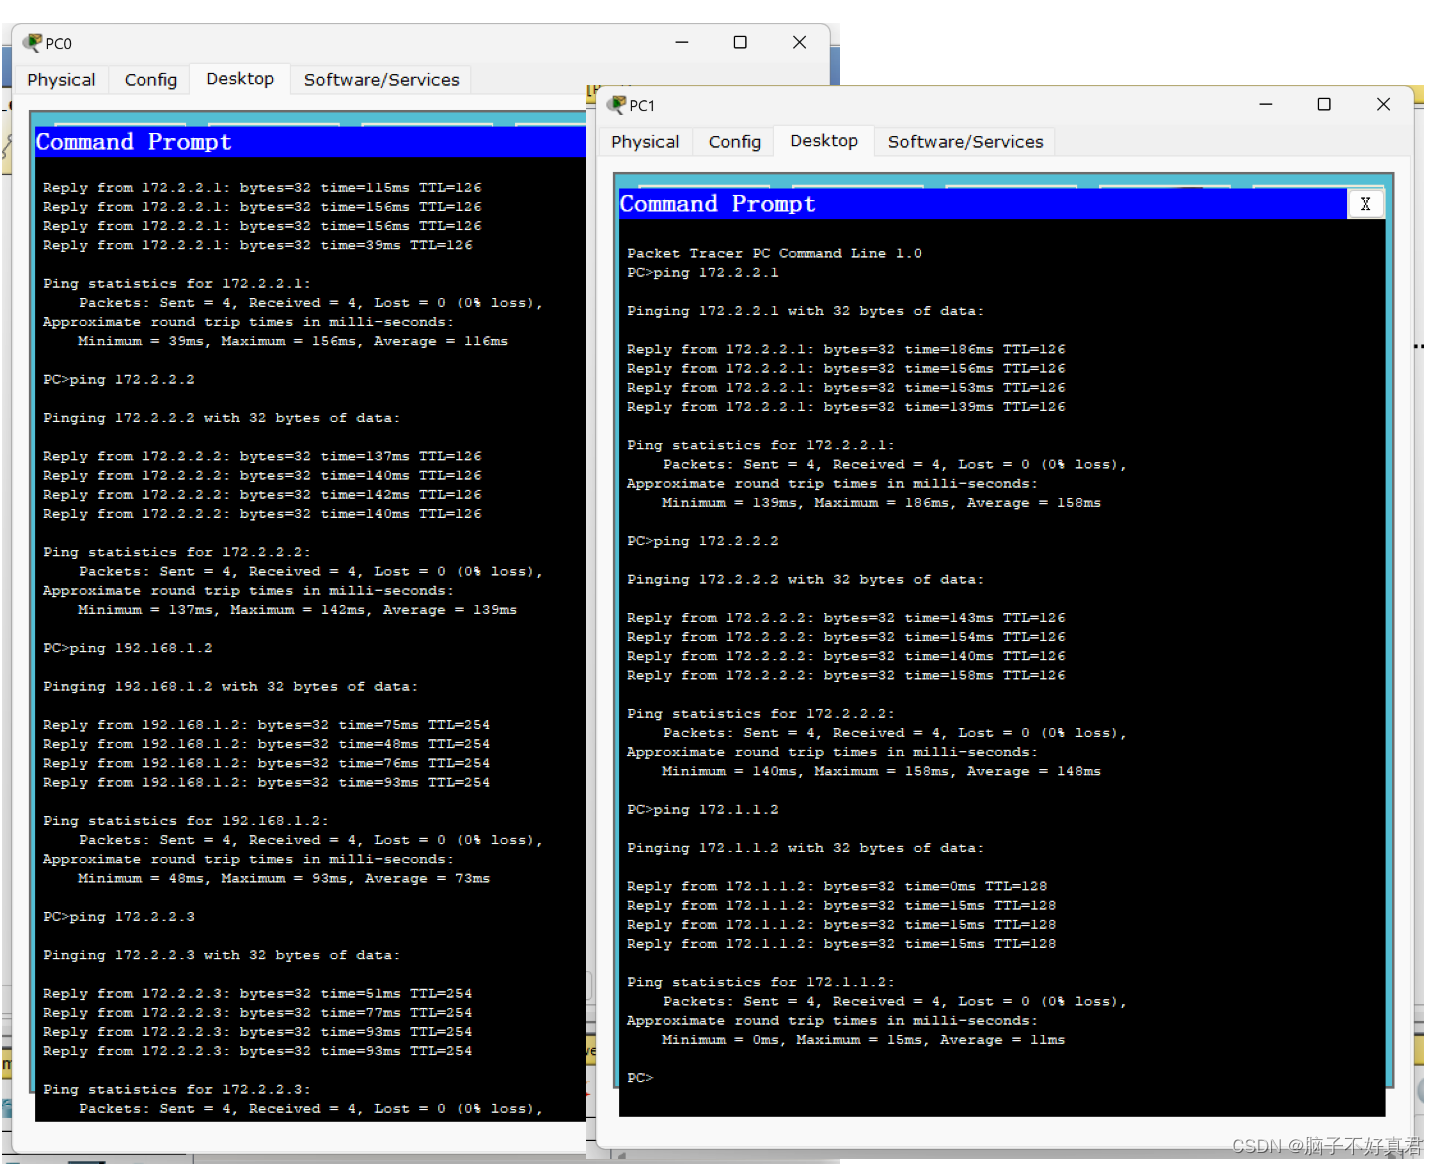The width and height of the screenshot is (1439, 1166).
Task: Click 'Average = 116ms' statistics line in PC0
Action: (x=293, y=342)
